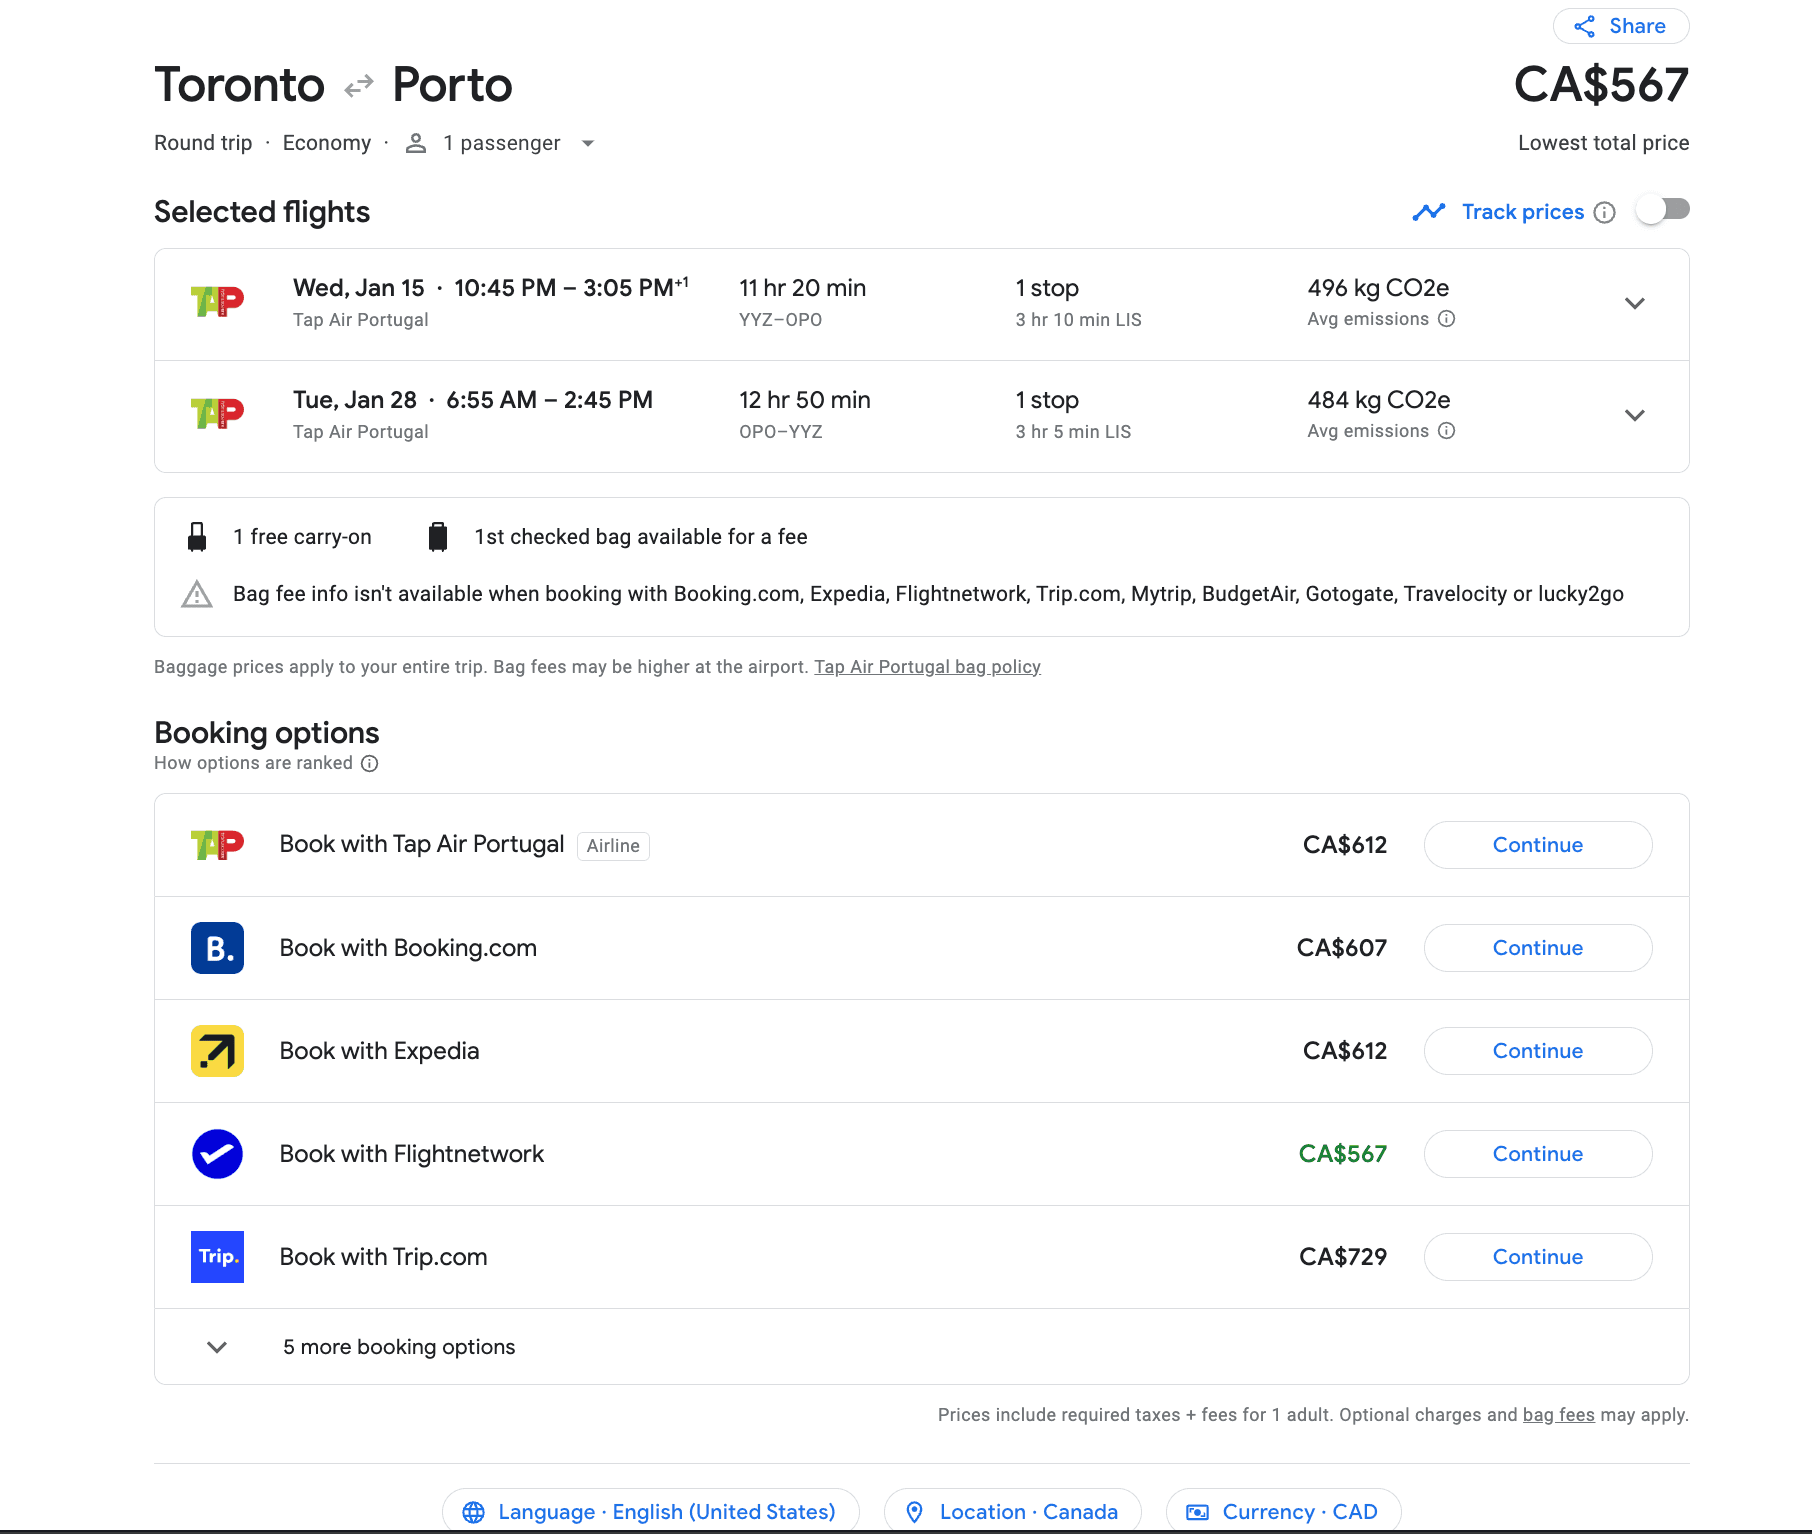The height and width of the screenshot is (1534, 1812).
Task: Click the Track prices info icon
Action: 1604,212
